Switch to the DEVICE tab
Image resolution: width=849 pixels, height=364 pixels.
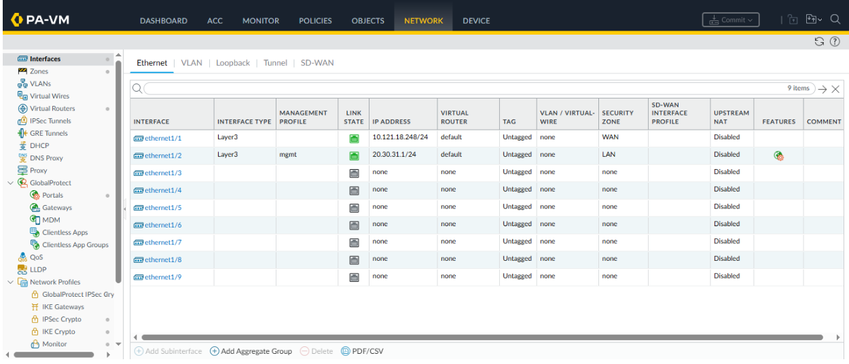[x=476, y=21]
